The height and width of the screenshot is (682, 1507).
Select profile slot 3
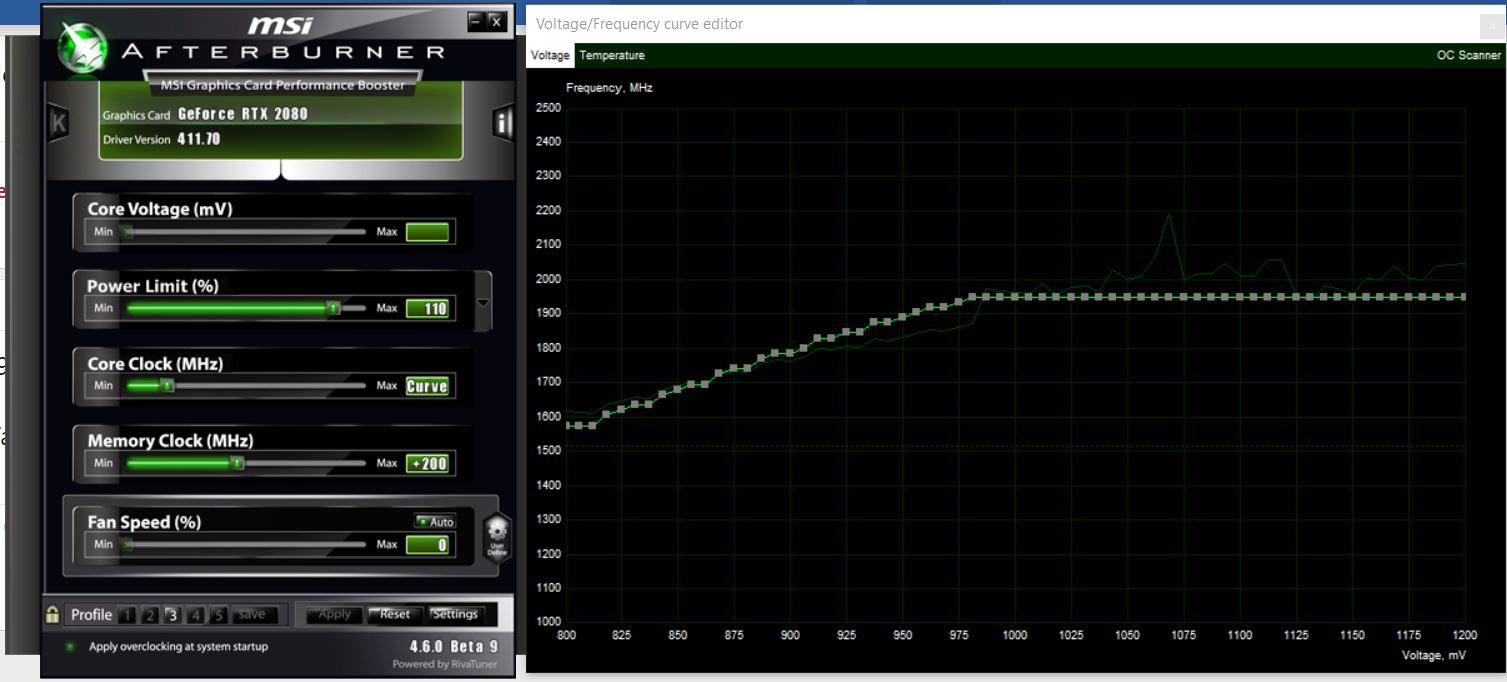pyautogui.click(x=172, y=615)
